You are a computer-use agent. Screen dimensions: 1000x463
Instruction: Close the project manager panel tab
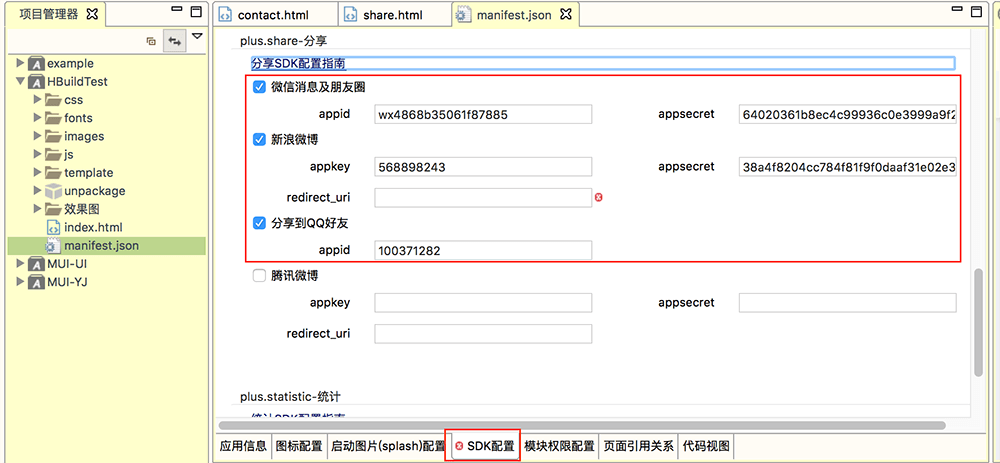pos(92,14)
